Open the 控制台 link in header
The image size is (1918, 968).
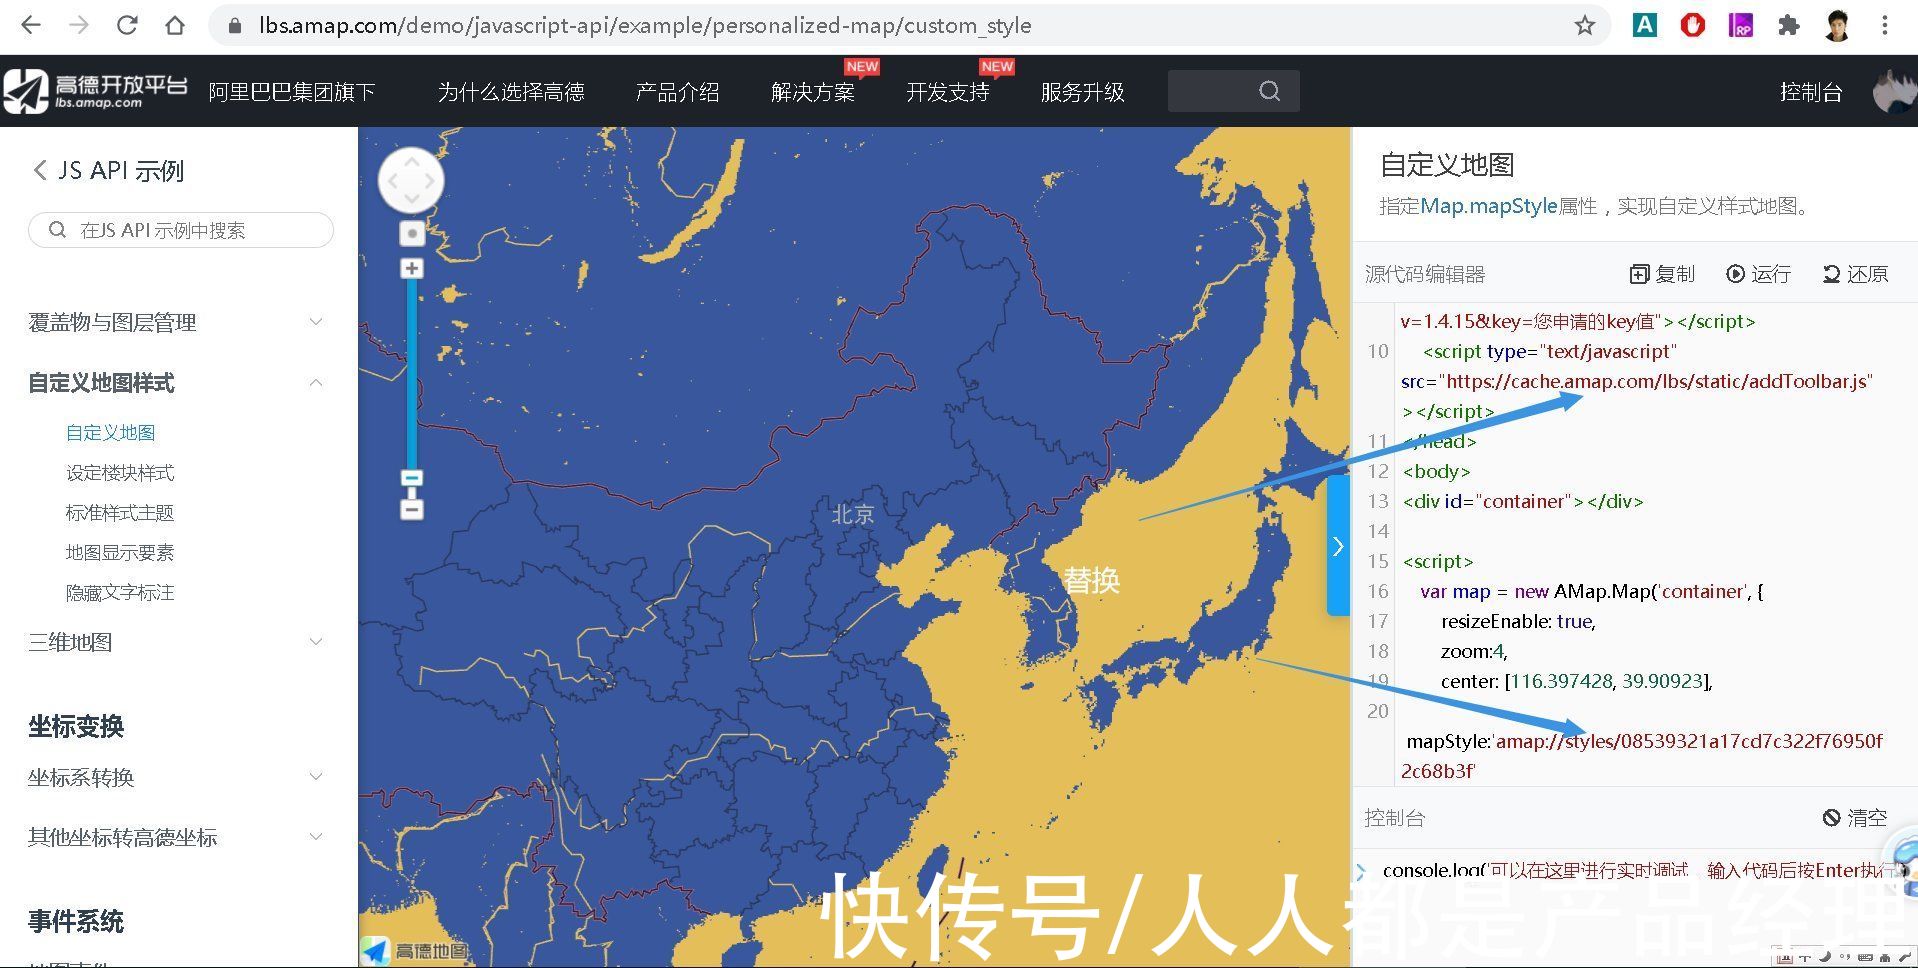1811,92
